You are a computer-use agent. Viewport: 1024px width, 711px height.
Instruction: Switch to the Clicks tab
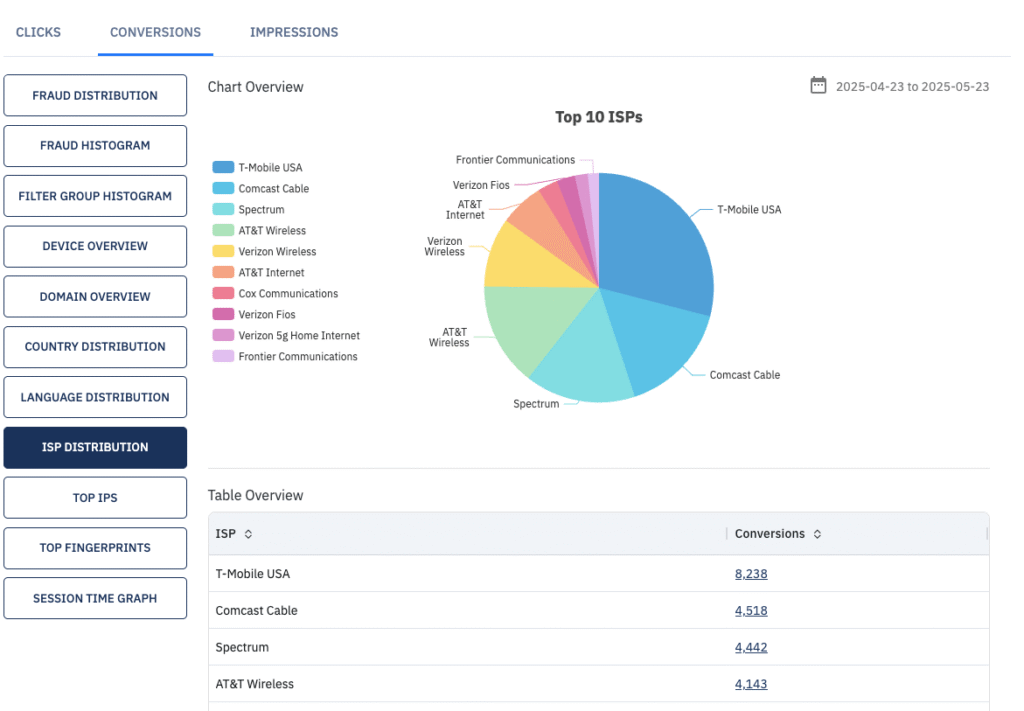[x=38, y=32]
